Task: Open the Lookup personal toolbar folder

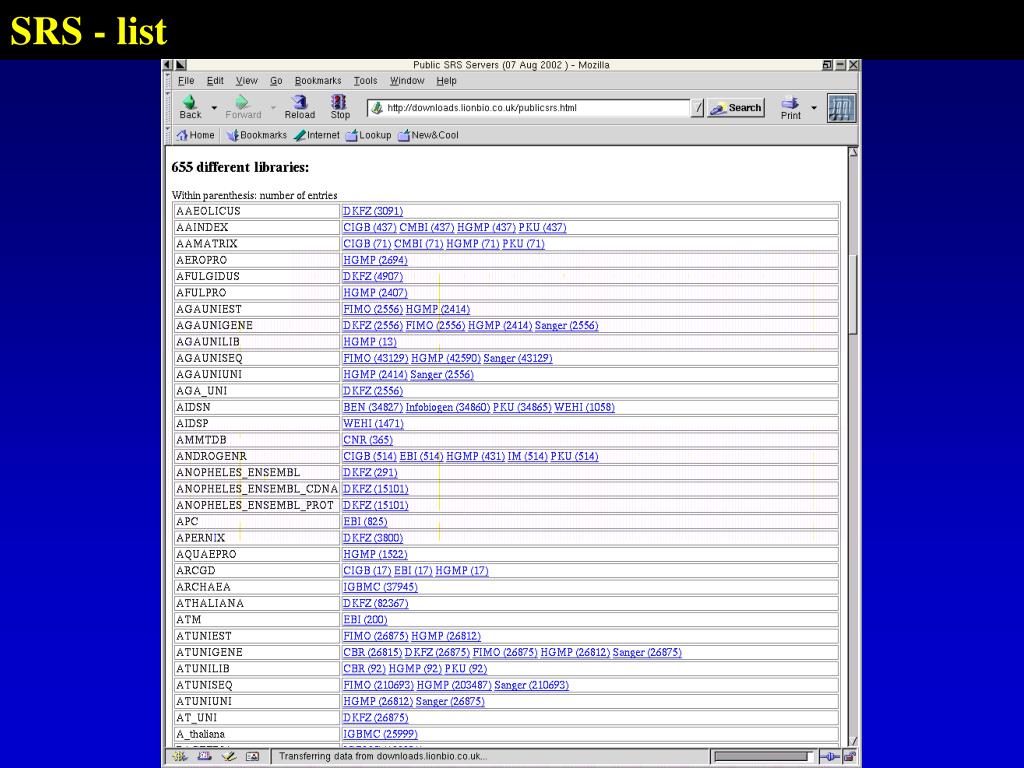Action: tap(368, 135)
